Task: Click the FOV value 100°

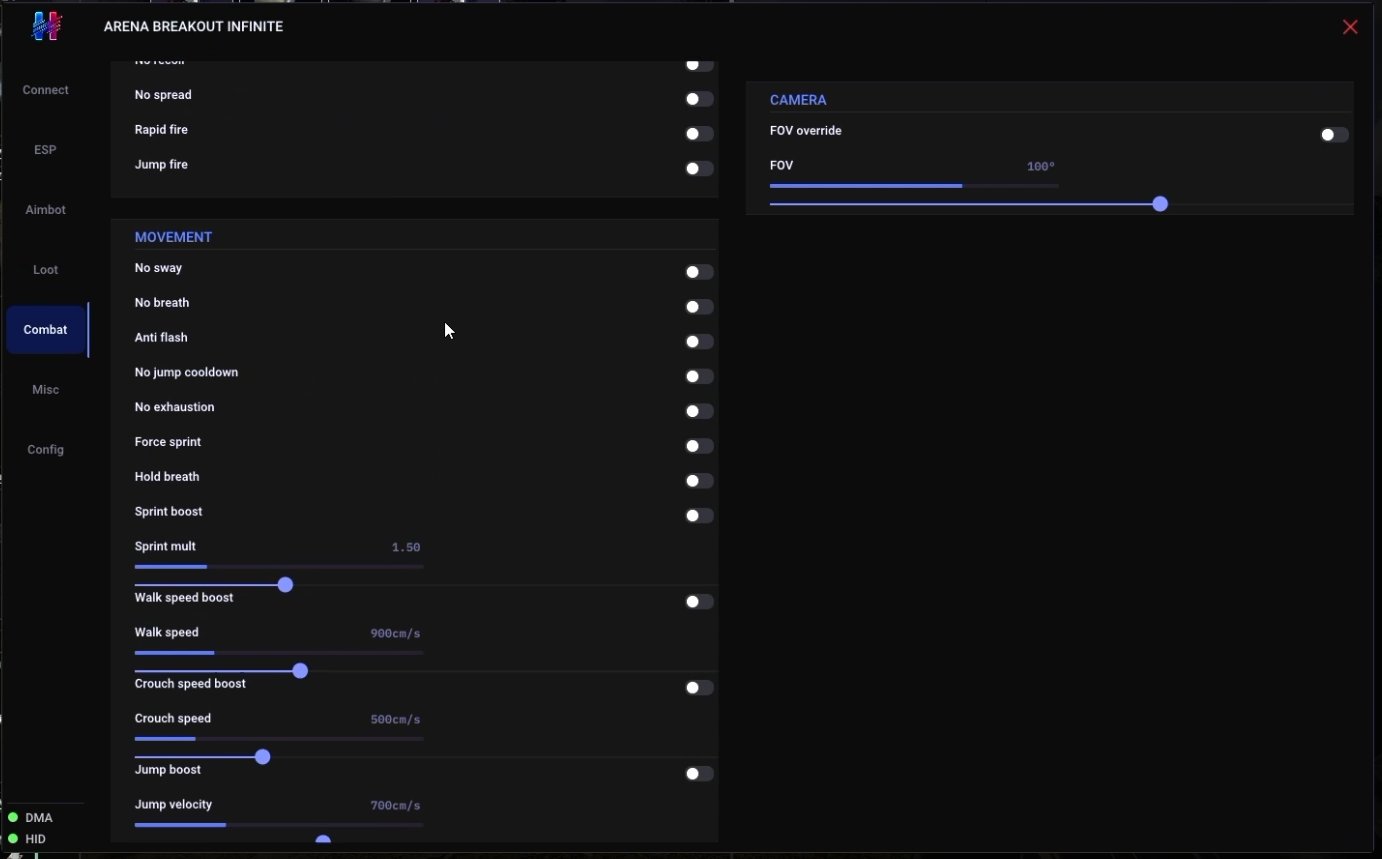Action: [1041, 167]
